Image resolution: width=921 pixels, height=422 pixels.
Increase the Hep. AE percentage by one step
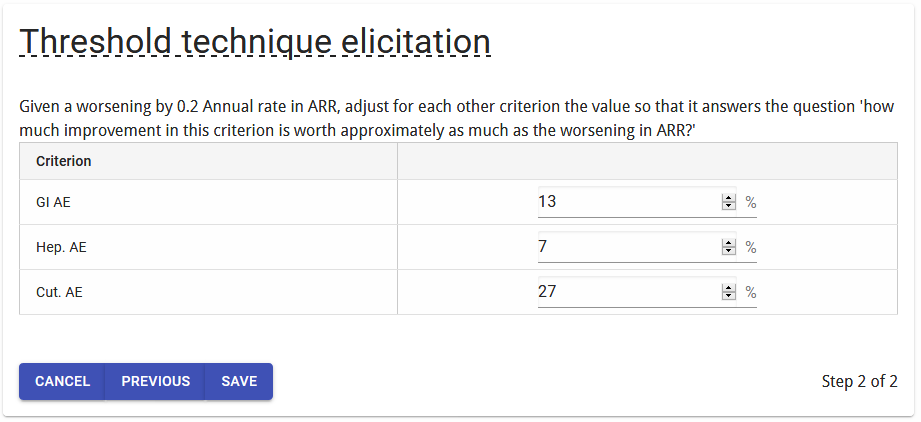(728, 243)
